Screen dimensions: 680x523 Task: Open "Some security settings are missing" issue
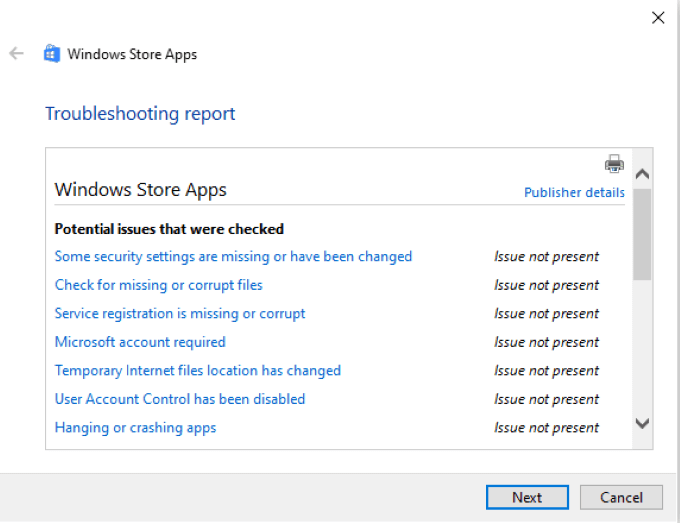(x=233, y=257)
